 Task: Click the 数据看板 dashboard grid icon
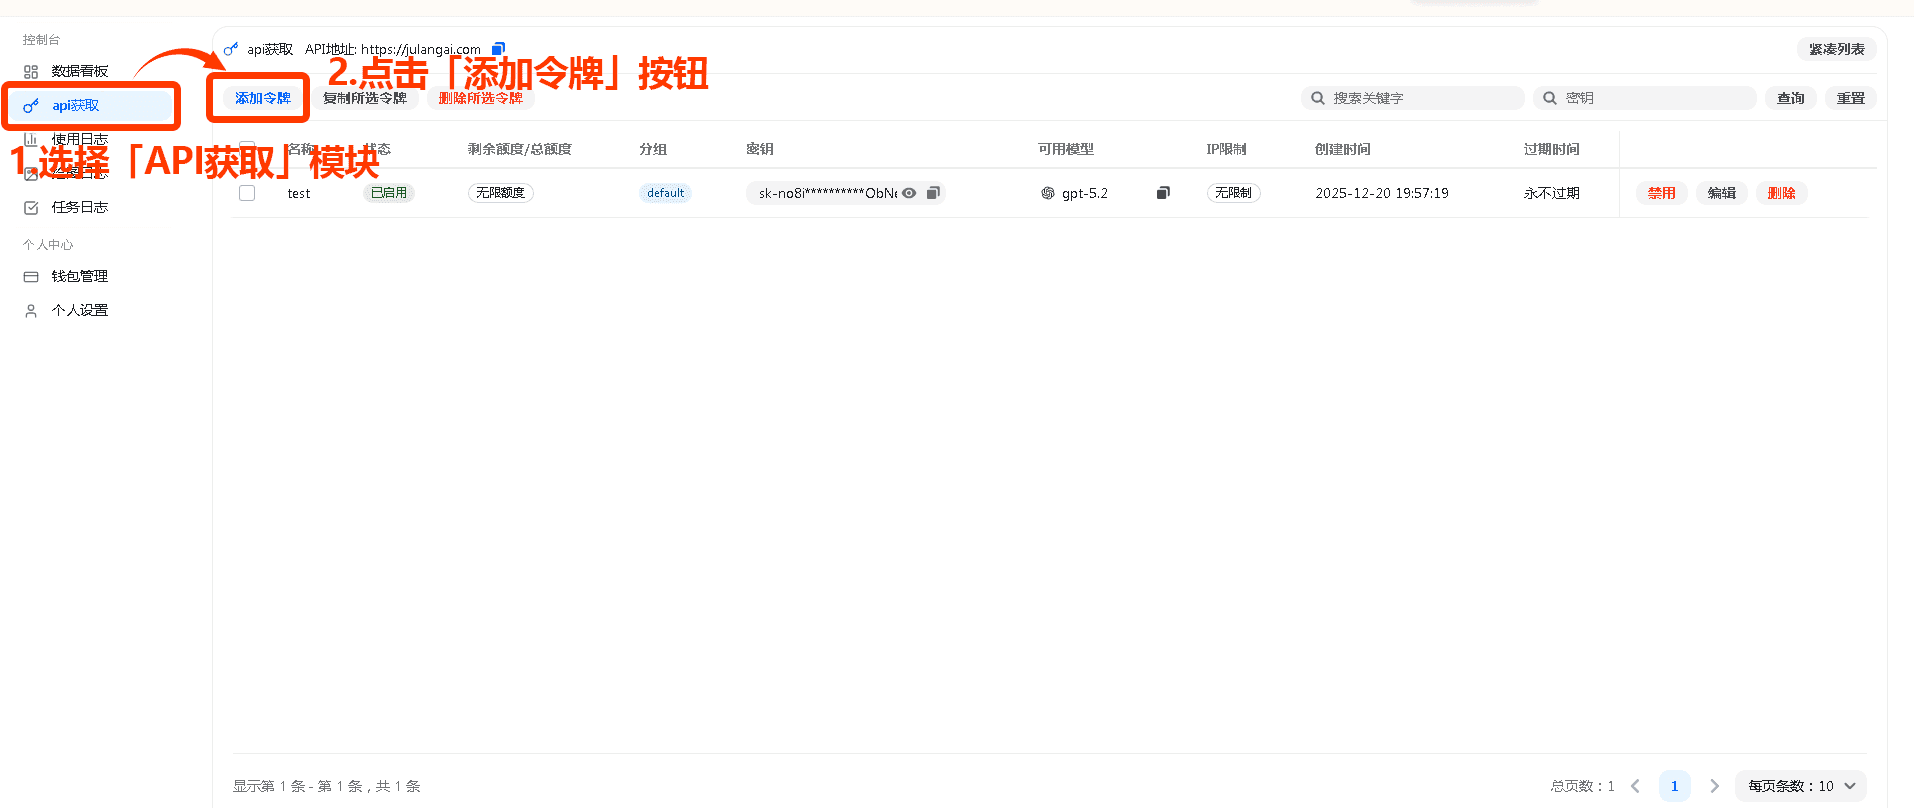tap(31, 72)
